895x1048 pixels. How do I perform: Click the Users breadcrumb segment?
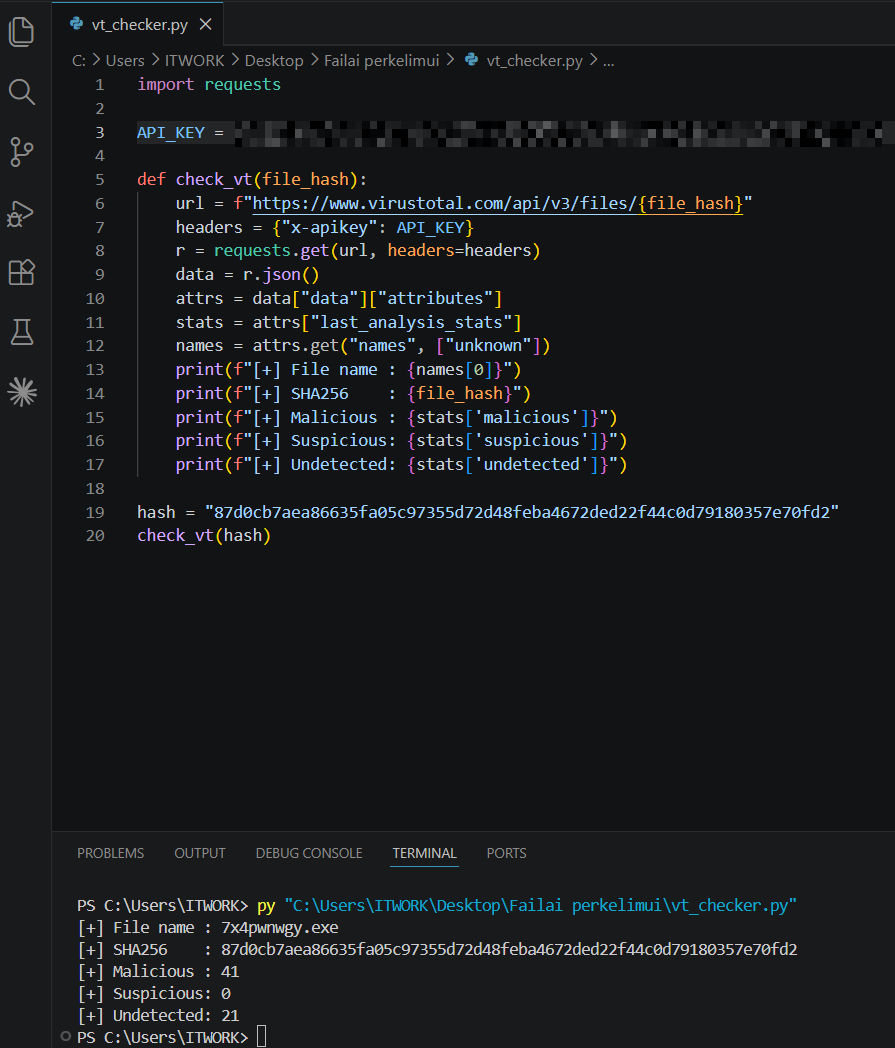click(x=125, y=61)
